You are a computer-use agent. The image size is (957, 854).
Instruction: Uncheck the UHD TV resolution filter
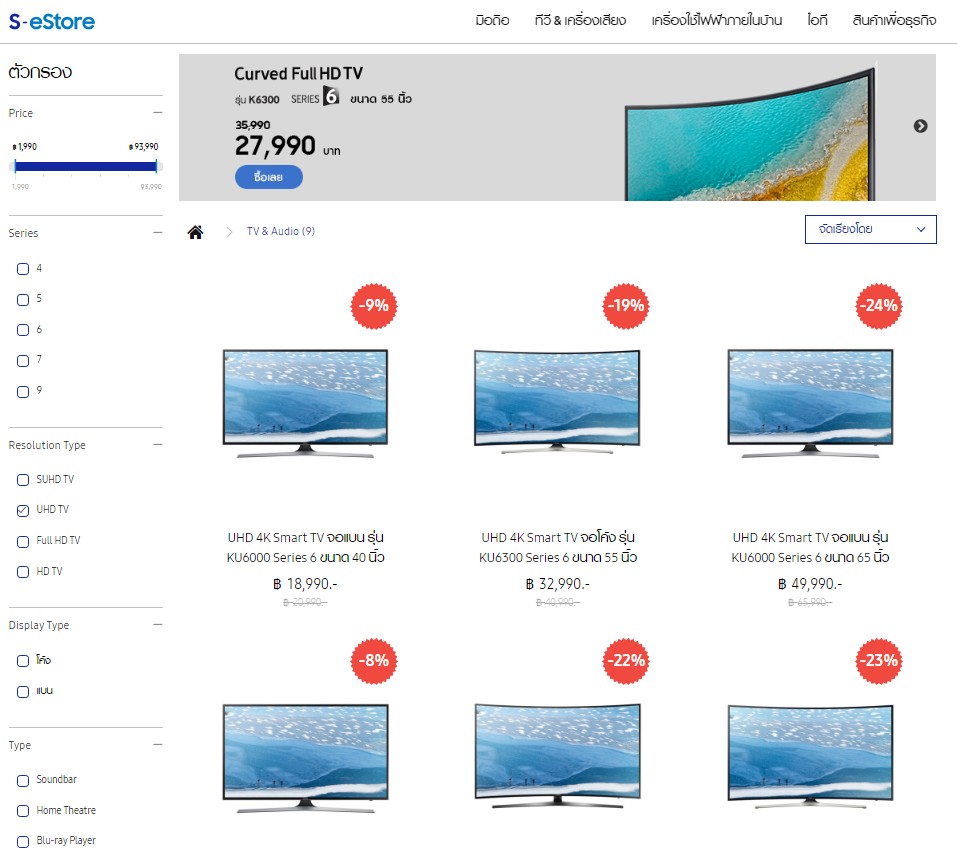23,510
